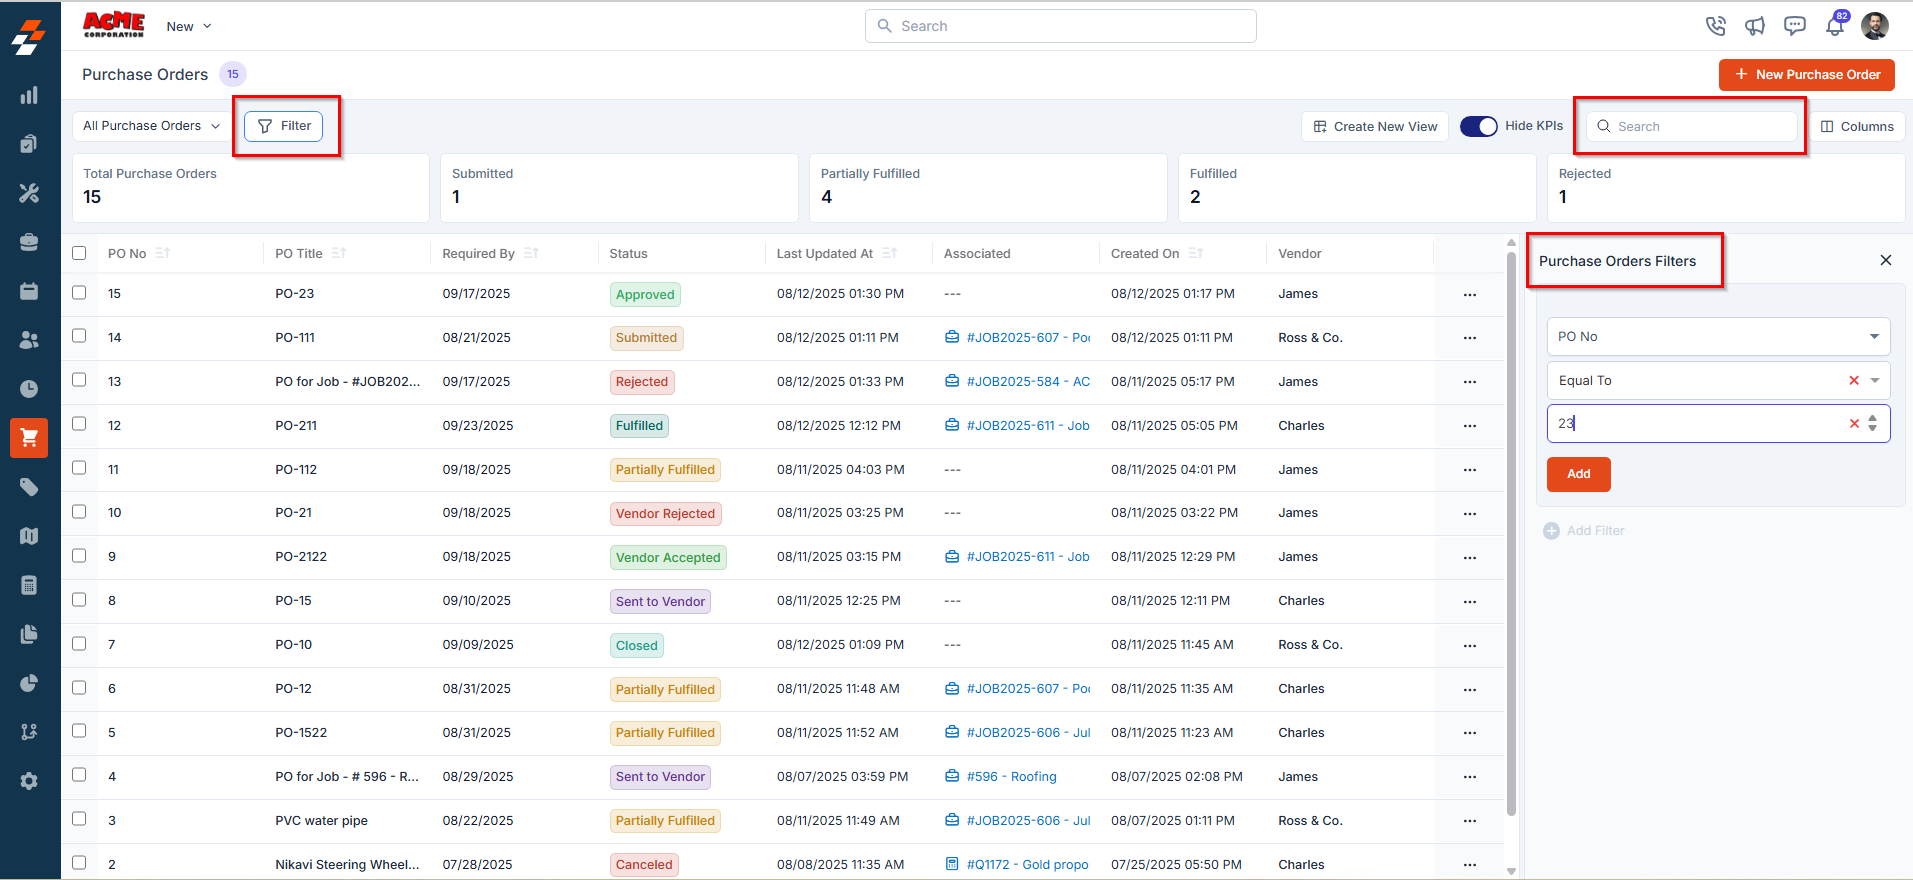The image size is (1913, 880).
Task: Open the clock timesheet sidebar icon
Action: point(29,389)
